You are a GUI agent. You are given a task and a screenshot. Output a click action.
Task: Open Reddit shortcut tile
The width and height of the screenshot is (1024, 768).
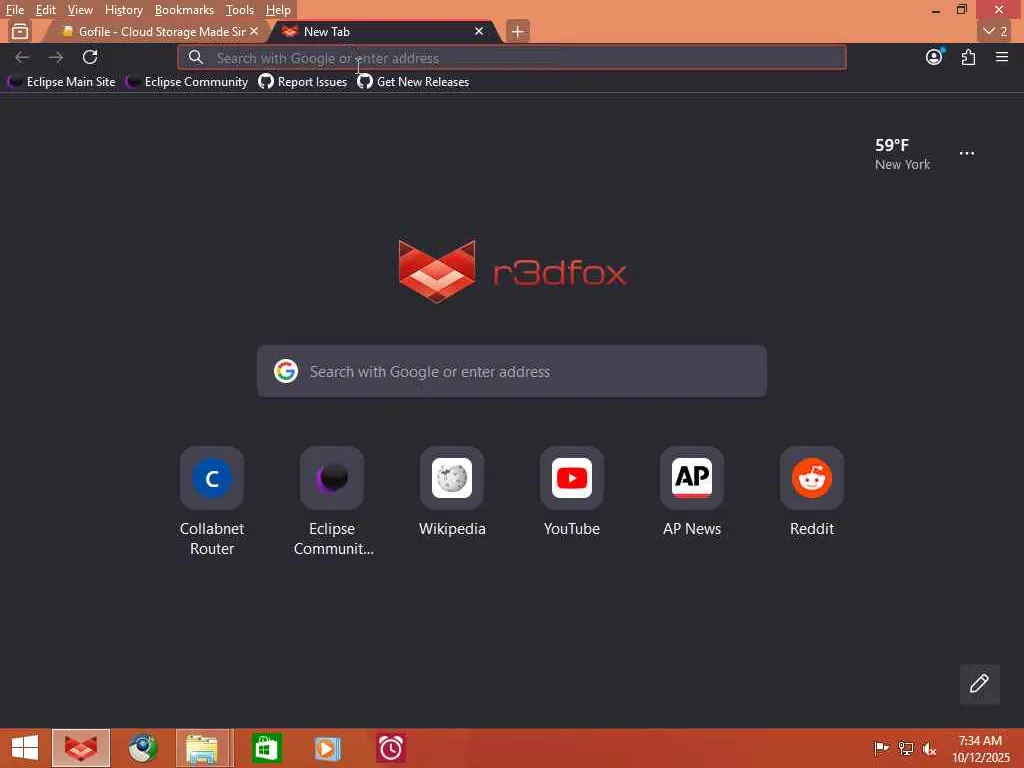coord(812,492)
